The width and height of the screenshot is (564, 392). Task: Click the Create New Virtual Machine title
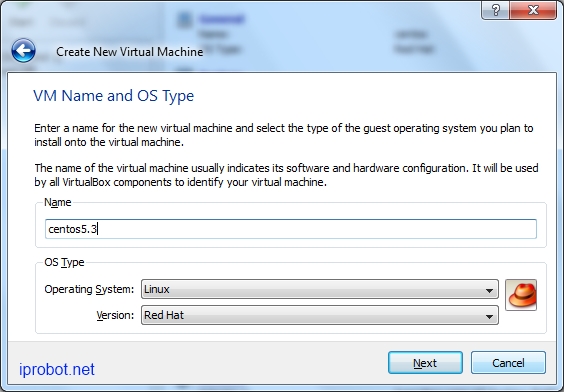(x=129, y=52)
